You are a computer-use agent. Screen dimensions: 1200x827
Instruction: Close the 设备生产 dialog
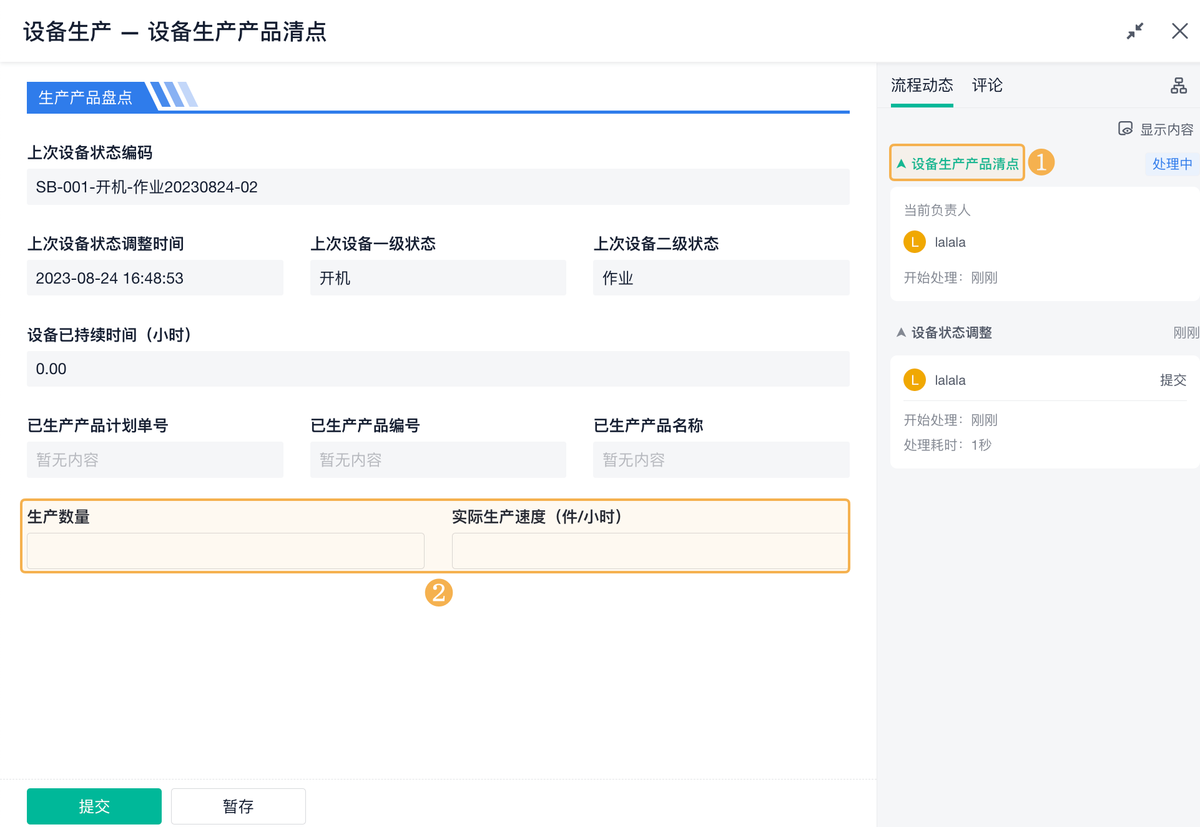1179,32
